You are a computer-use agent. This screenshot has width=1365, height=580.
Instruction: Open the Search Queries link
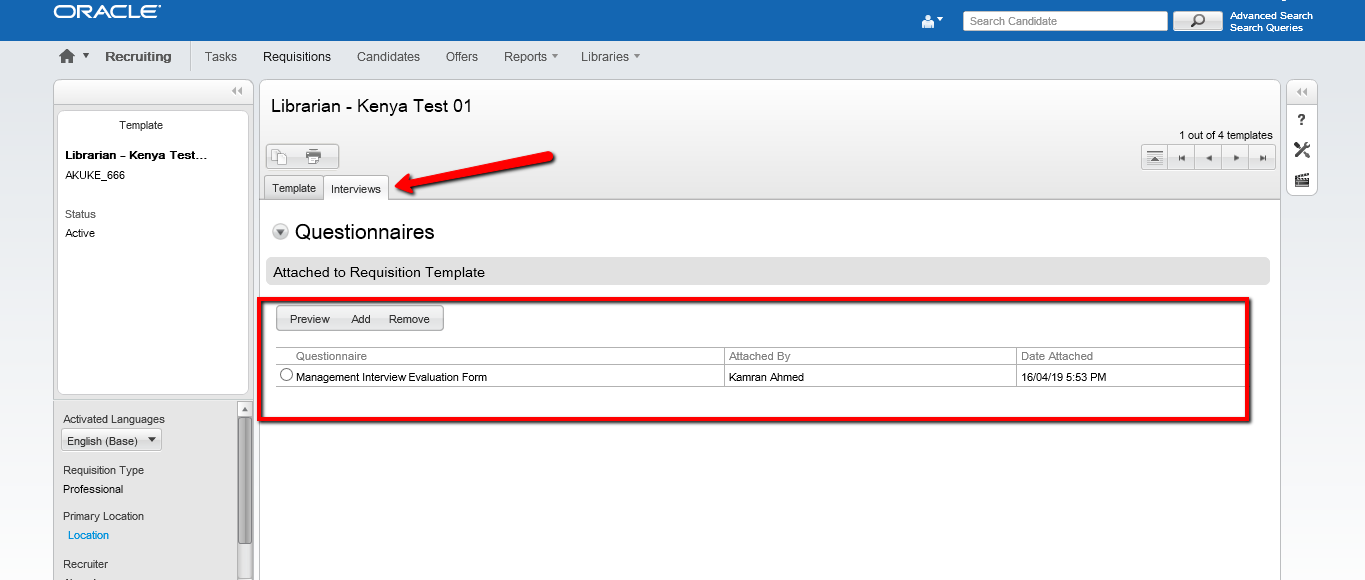pos(1266,28)
